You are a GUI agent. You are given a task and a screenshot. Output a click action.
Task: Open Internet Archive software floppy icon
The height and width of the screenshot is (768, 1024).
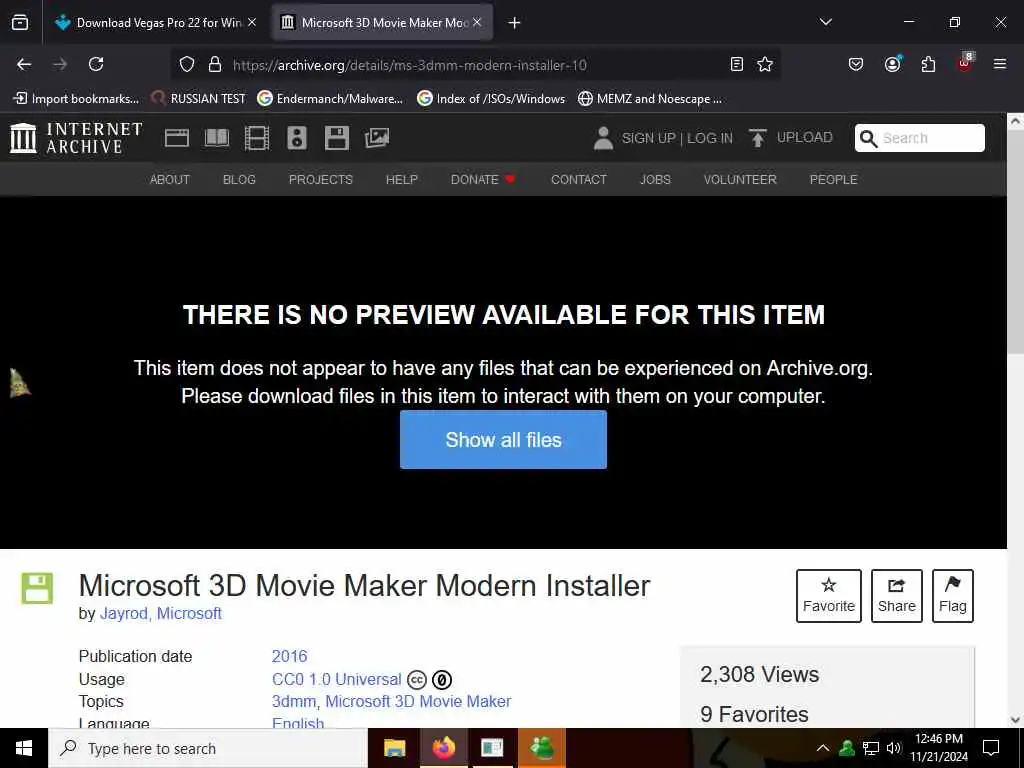tap(337, 138)
